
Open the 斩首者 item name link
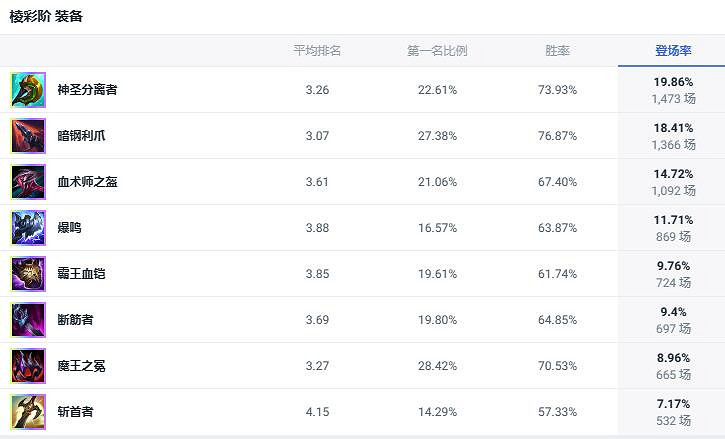click(x=75, y=412)
